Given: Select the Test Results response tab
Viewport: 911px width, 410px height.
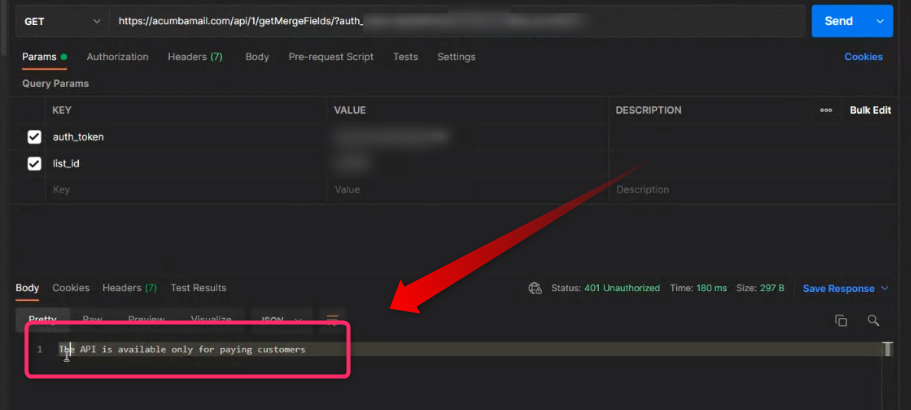Looking at the screenshot, I should [x=198, y=288].
